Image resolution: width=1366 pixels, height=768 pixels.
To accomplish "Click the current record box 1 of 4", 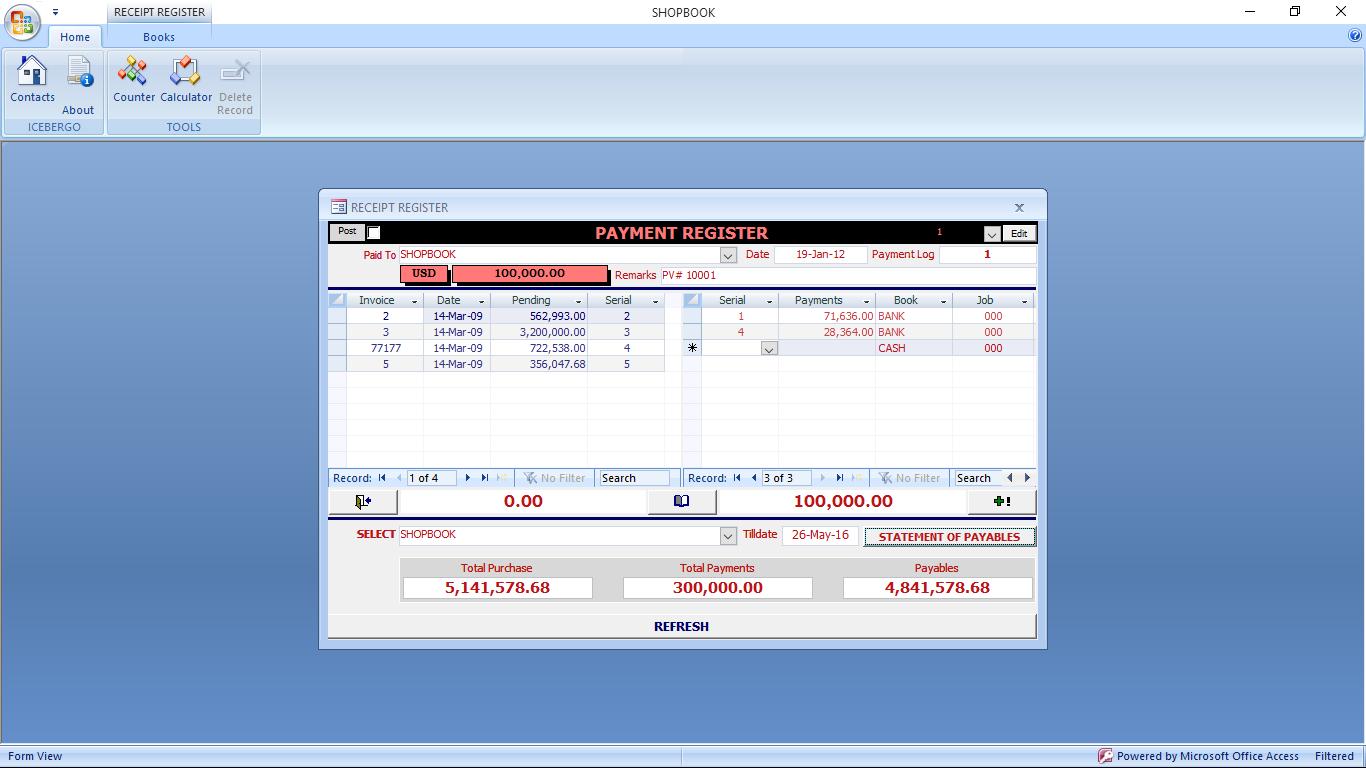I will (431, 478).
